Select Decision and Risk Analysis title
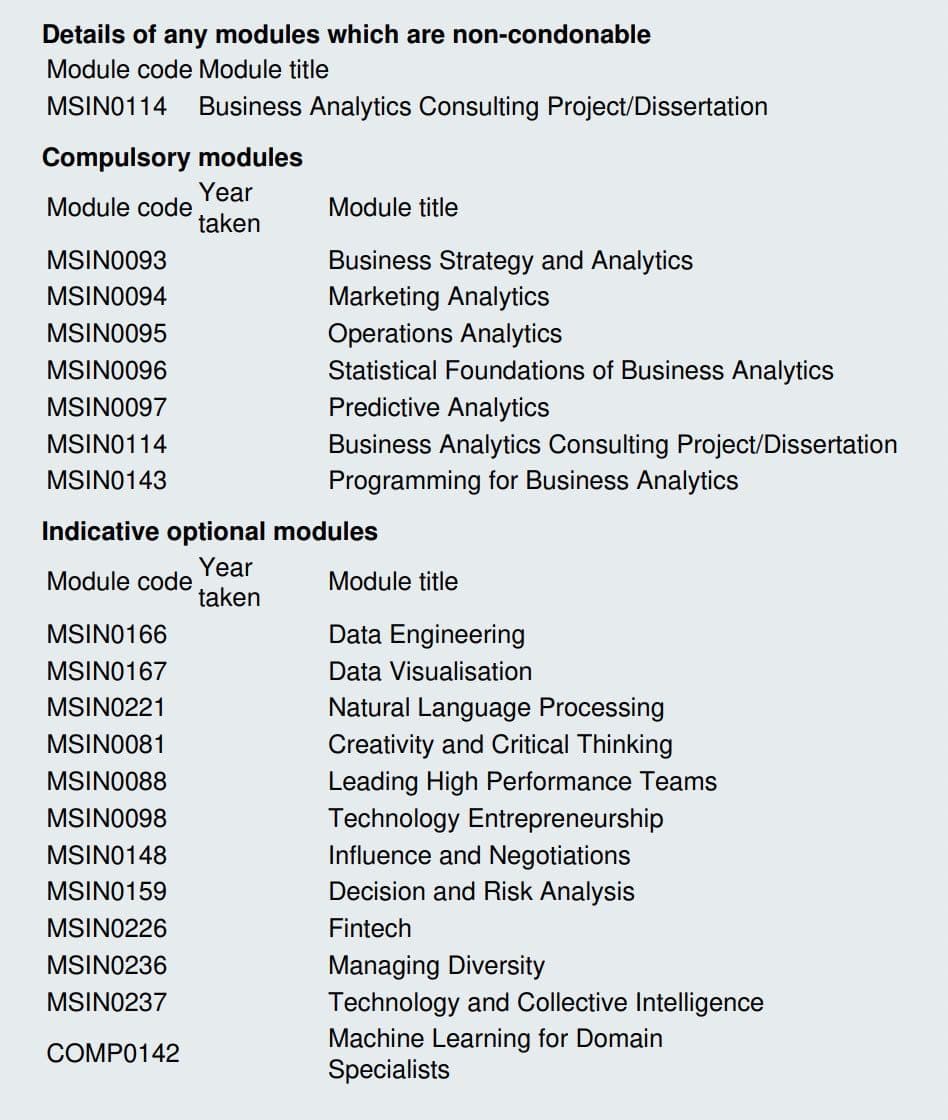This screenshot has height=1120, width=948. (481, 892)
